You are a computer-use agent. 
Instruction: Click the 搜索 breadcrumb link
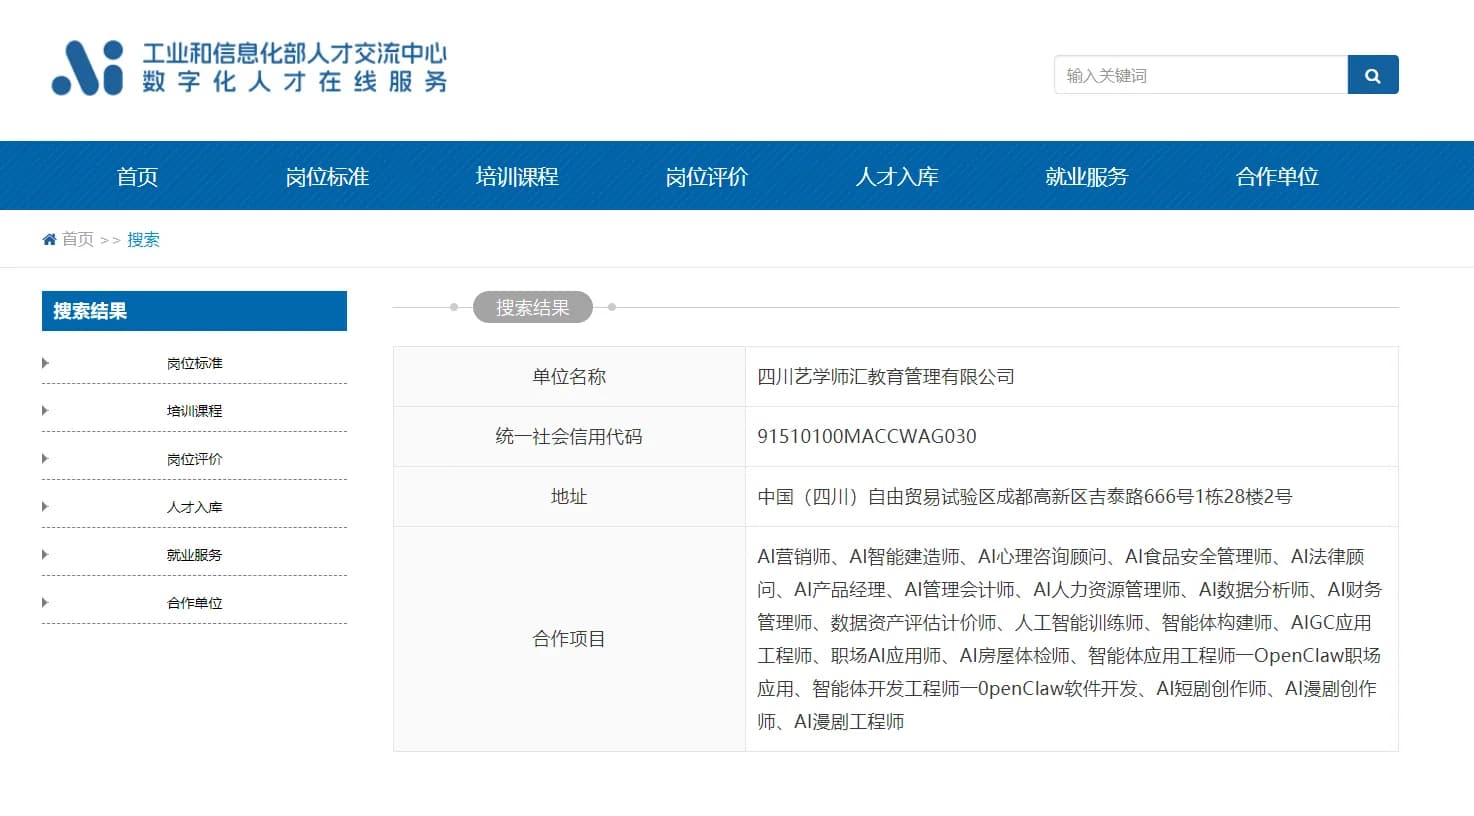point(143,239)
